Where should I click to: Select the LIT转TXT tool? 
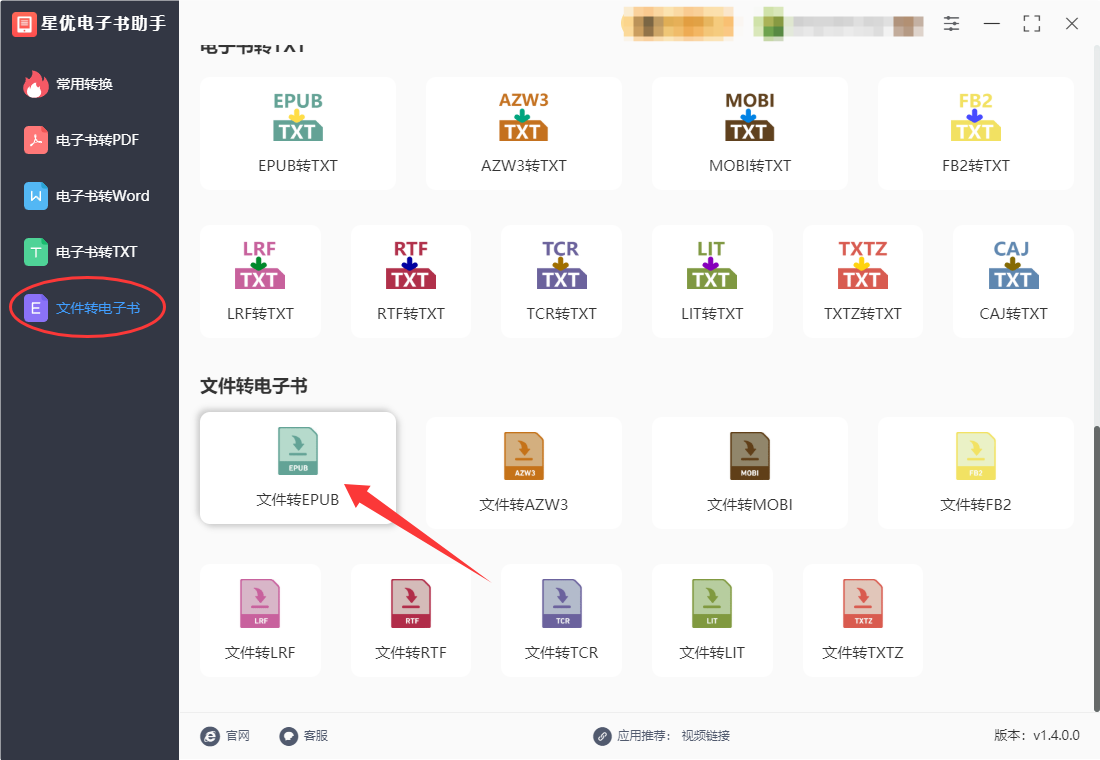[712, 281]
